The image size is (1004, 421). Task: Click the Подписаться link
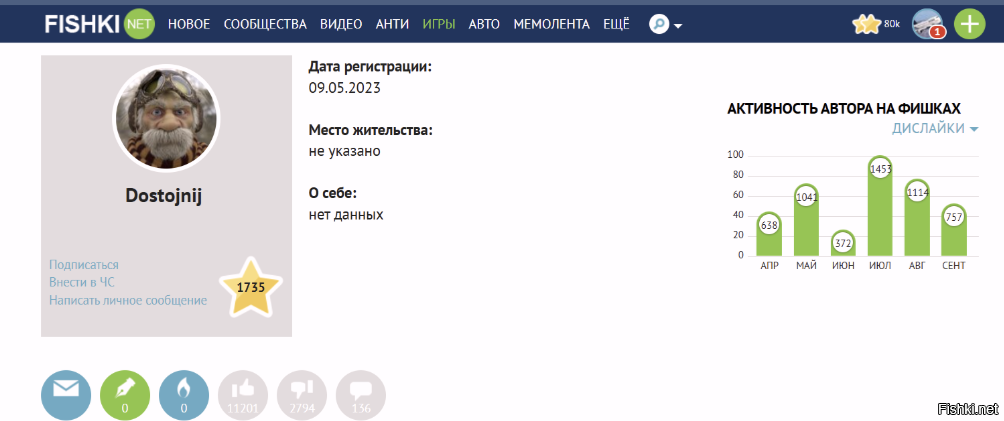[x=84, y=264]
